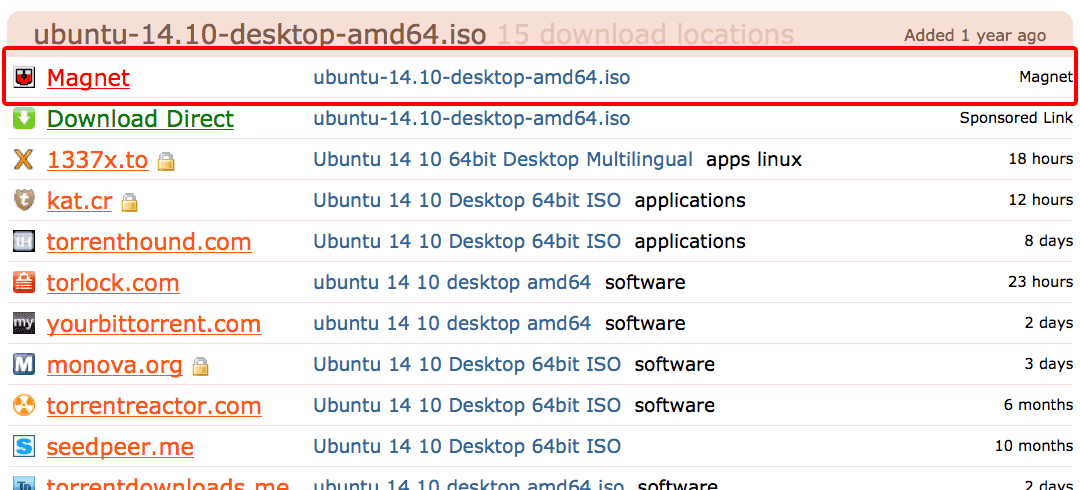Click 'applications' in the torrenthound.com row

[x=690, y=242]
